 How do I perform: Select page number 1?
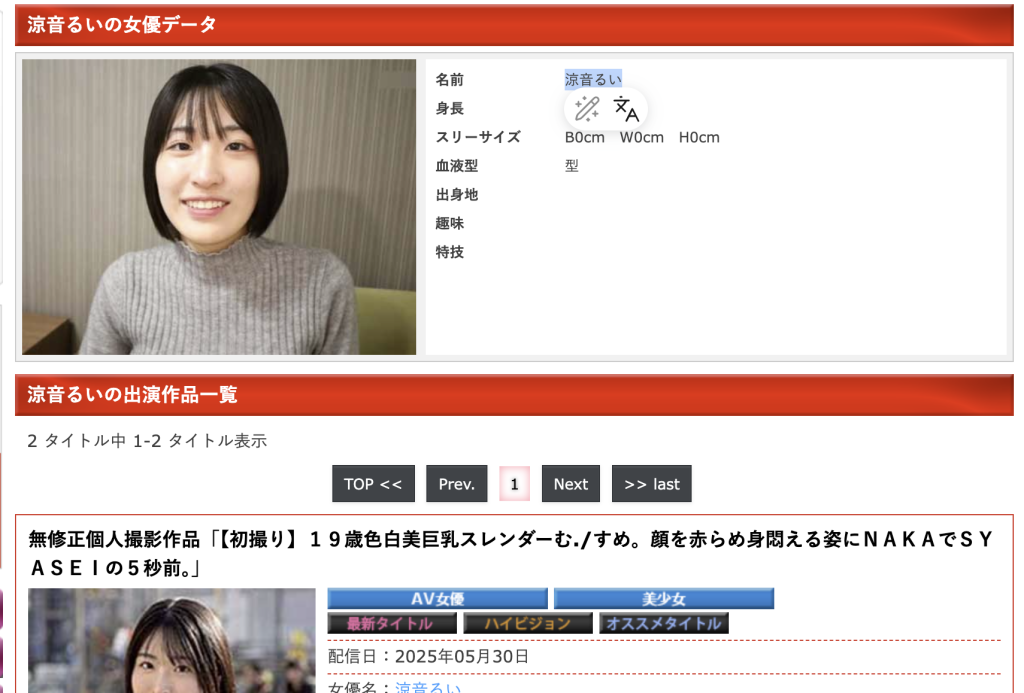pyautogui.click(x=514, y=483)
